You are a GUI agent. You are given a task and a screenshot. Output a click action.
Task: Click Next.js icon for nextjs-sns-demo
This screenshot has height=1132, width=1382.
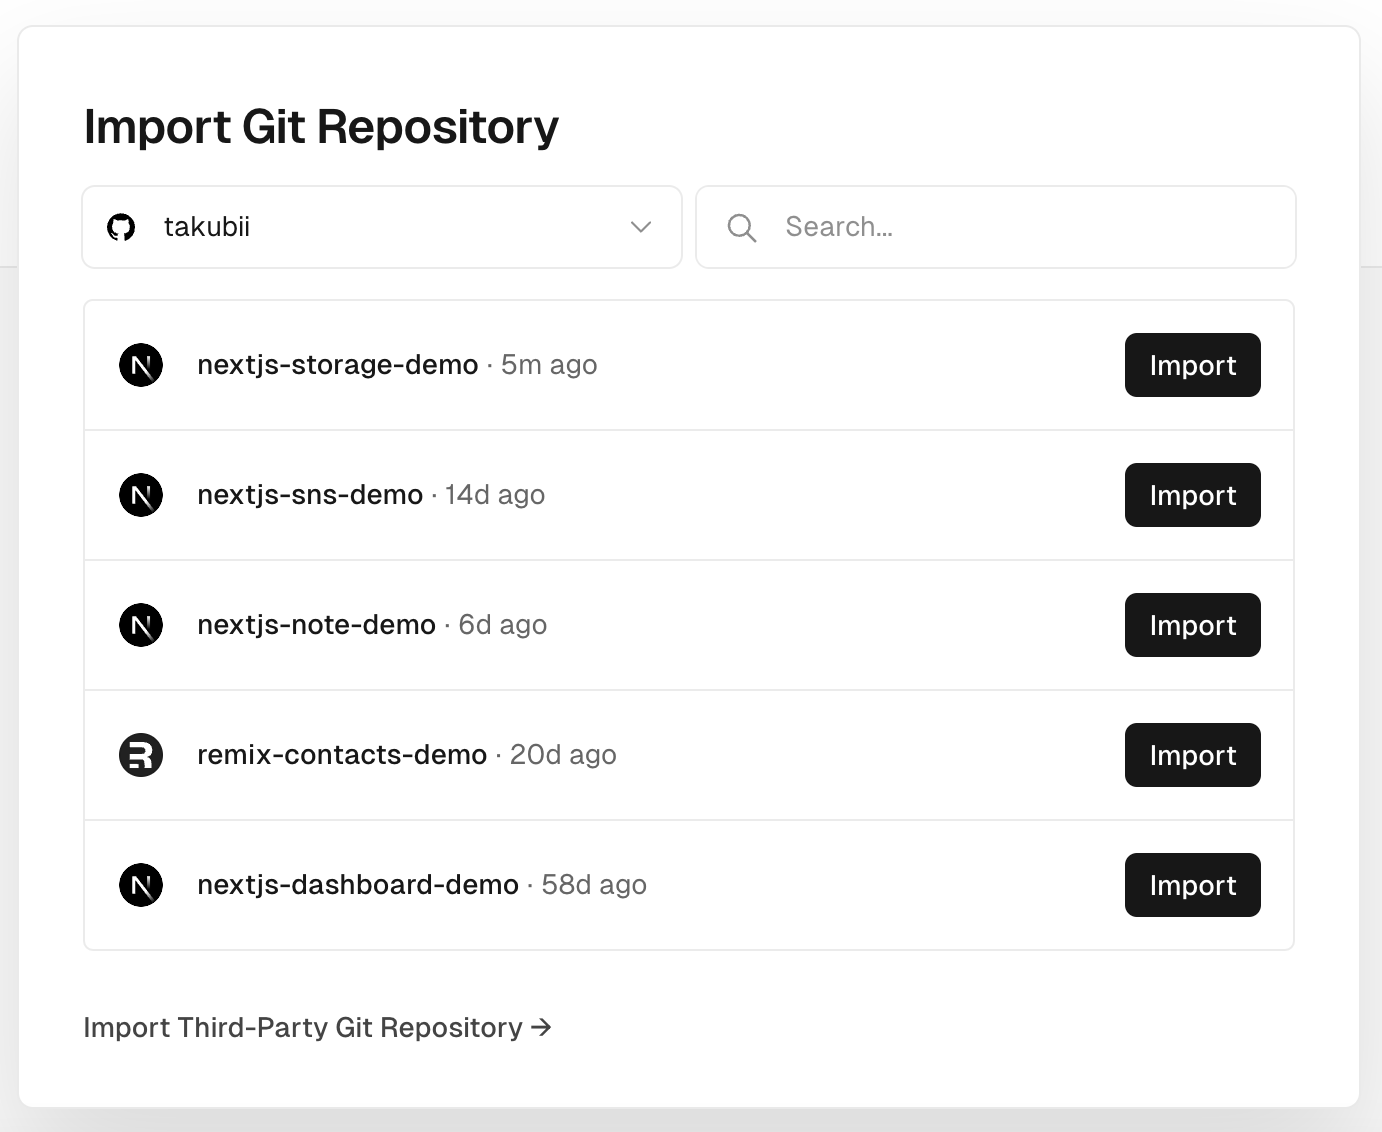(141, 495)
